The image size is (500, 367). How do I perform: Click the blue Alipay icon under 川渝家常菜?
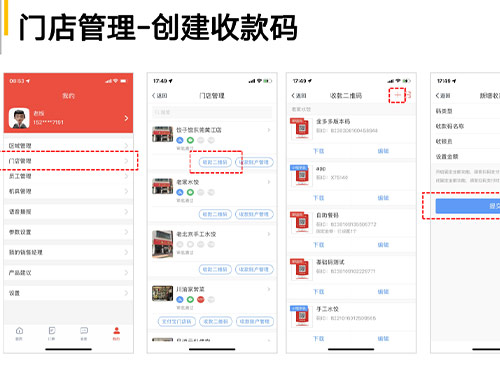tap(180, 299)
